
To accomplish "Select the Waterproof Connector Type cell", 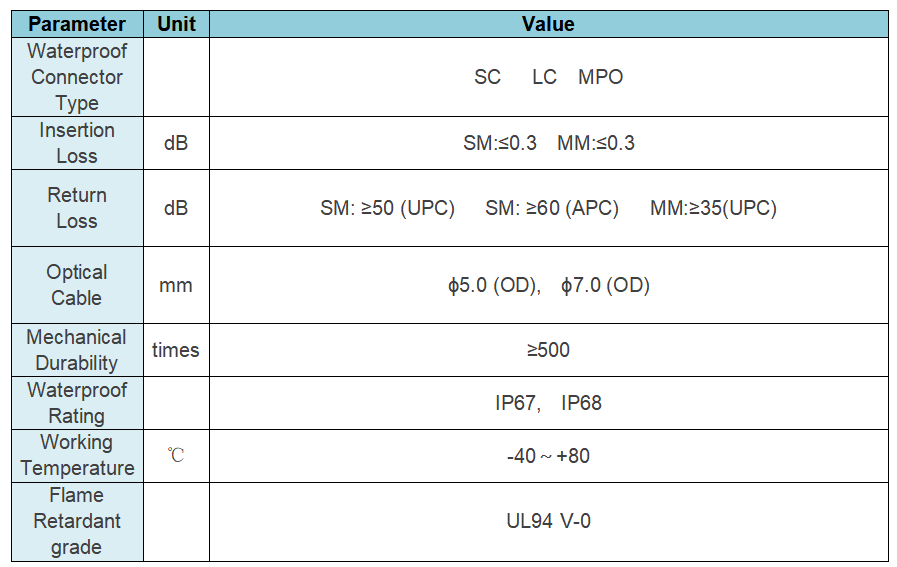I will pos(77,77).
